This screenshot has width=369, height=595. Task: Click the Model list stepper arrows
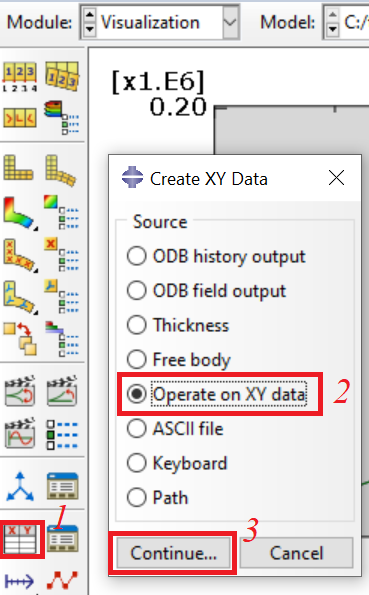pos(332,22)
